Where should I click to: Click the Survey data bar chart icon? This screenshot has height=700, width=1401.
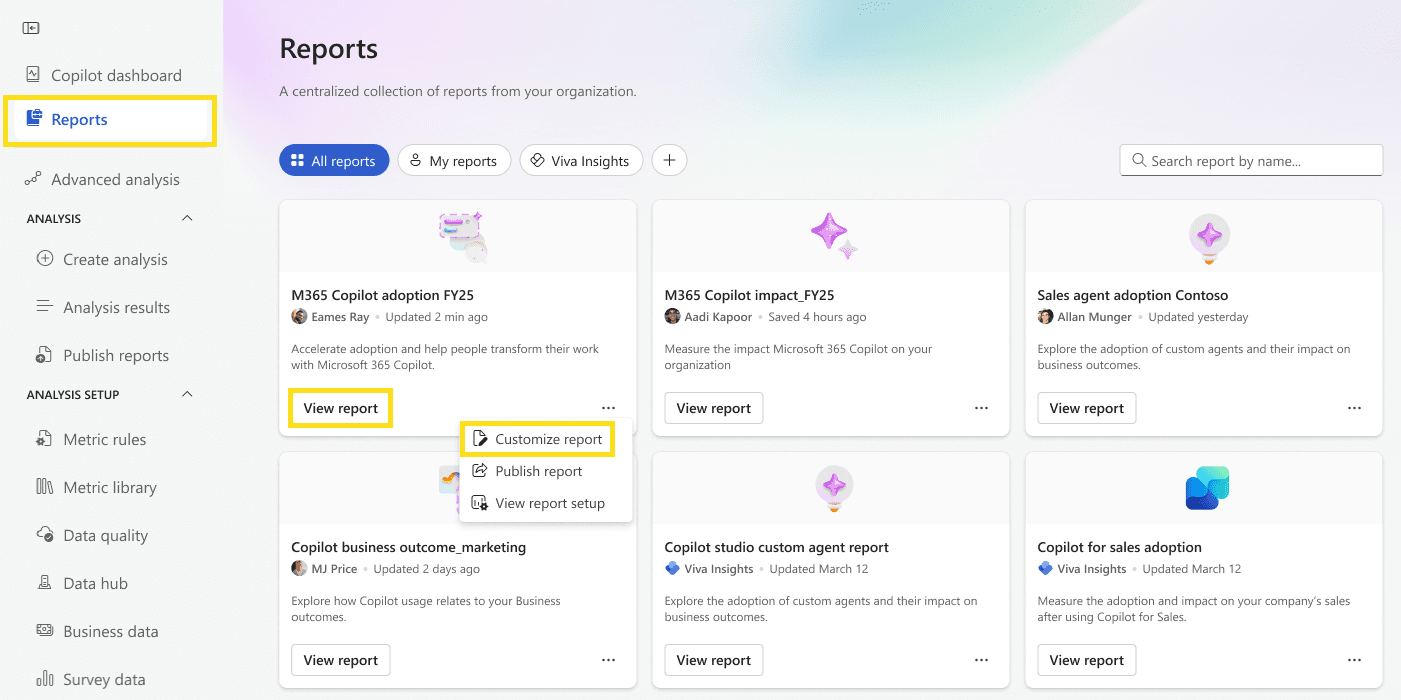click(x=44, y=679)
